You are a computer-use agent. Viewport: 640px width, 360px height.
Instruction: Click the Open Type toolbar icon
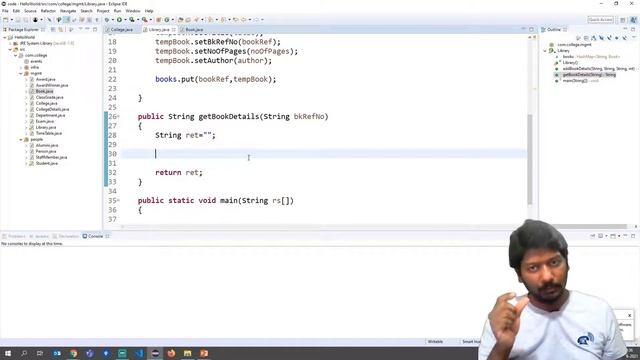(180, 20)
